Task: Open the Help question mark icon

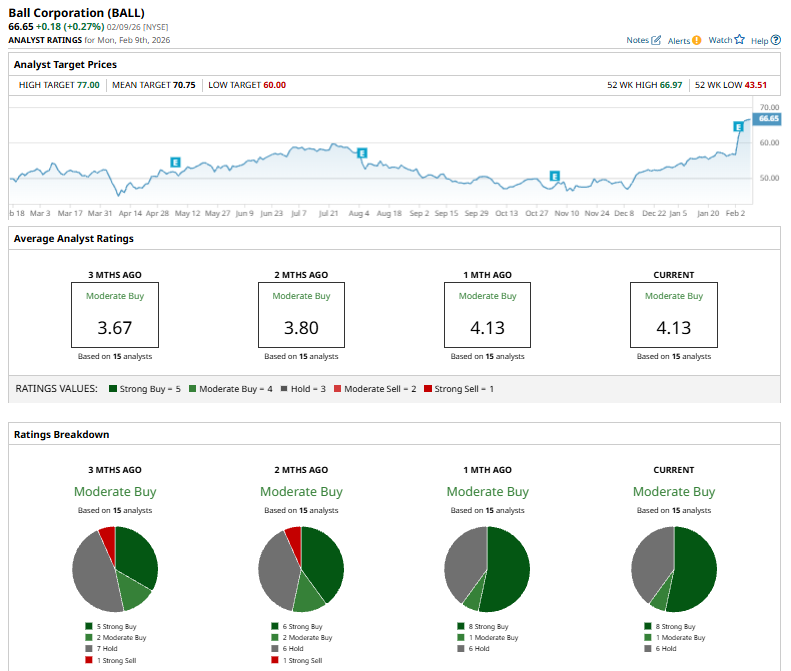Action: click(776, 40)
